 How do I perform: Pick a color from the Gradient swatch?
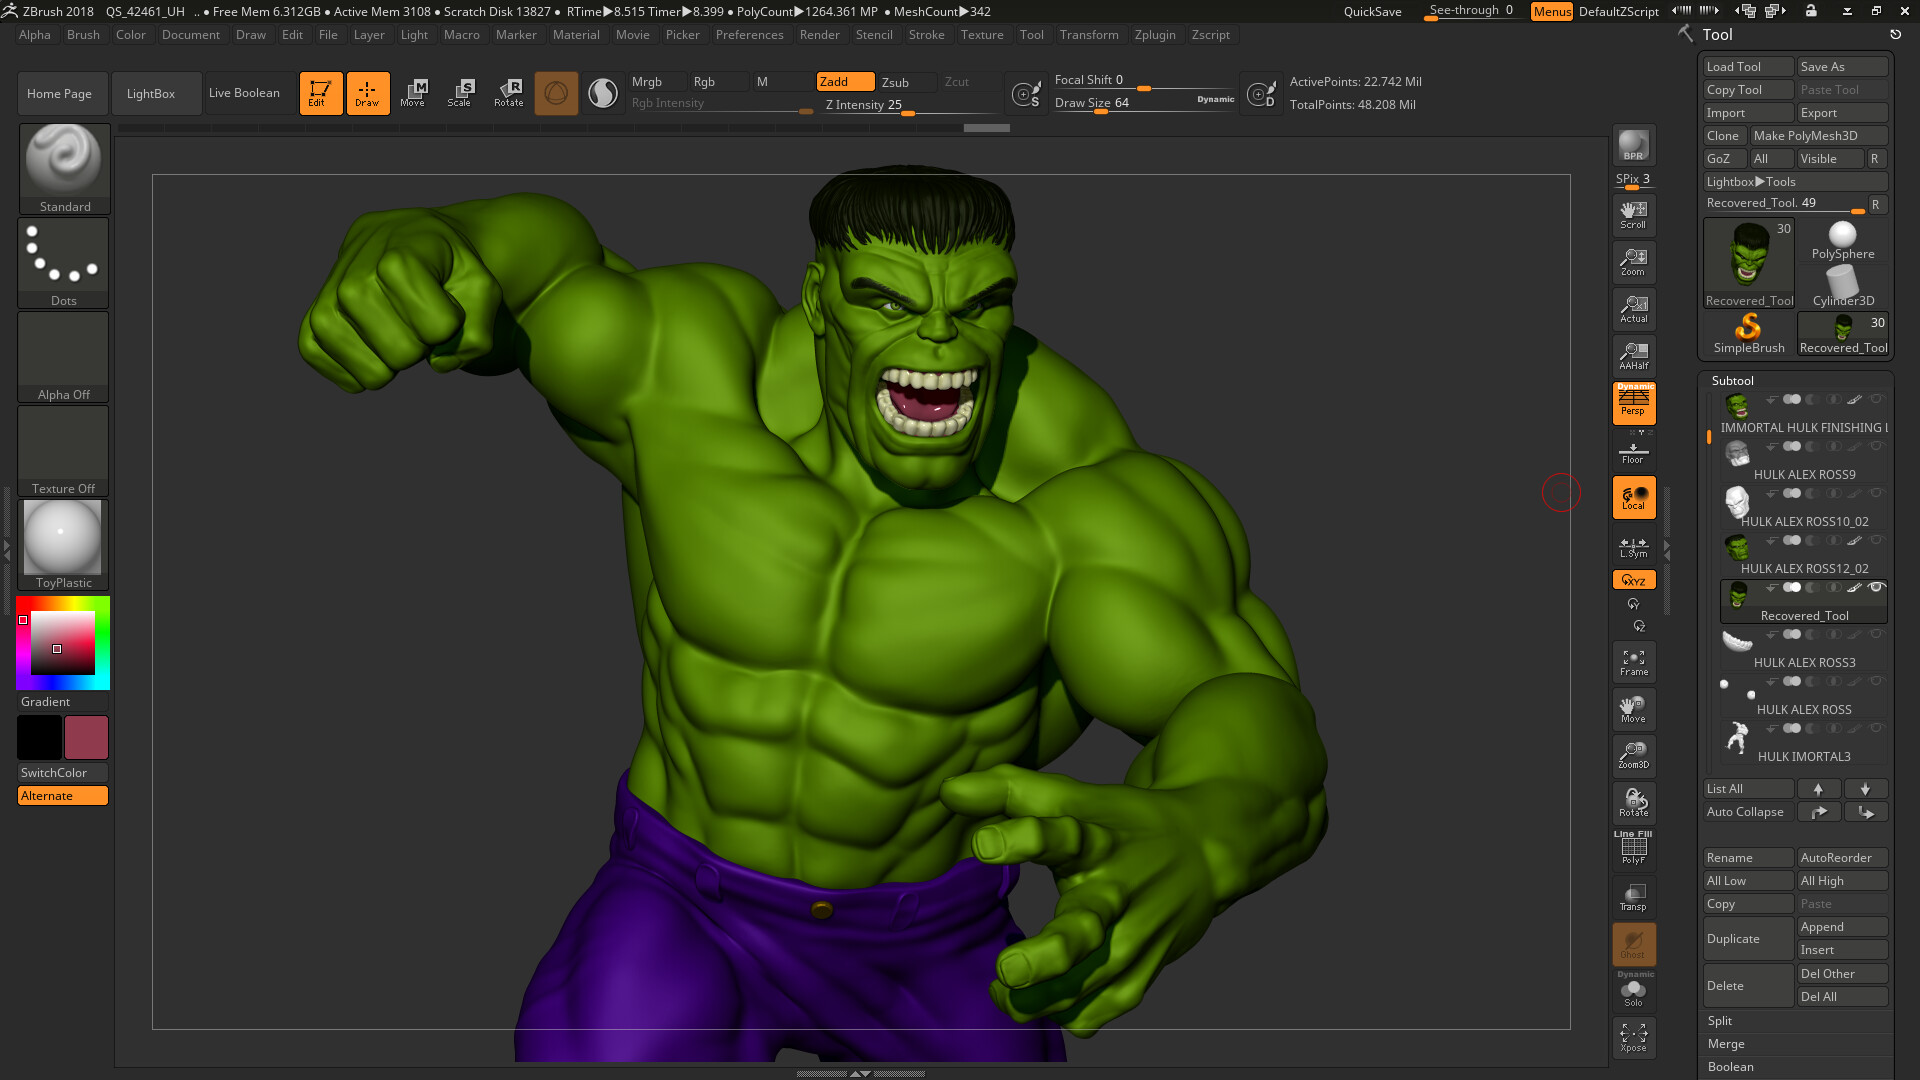[62, 643]
